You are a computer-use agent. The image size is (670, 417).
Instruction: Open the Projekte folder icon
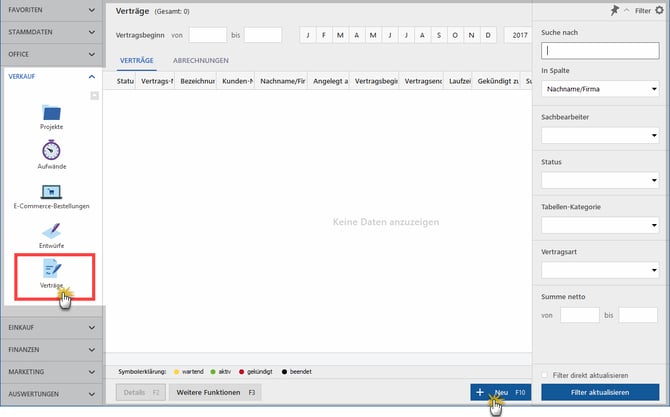point(52,112)
